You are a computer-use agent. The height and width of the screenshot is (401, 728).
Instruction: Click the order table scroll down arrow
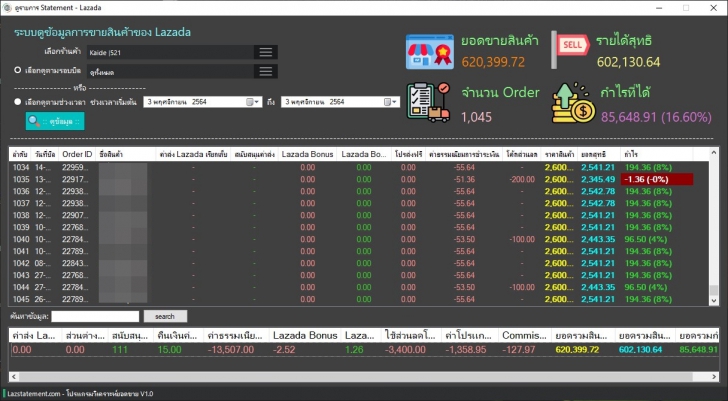tap(714, 301)
